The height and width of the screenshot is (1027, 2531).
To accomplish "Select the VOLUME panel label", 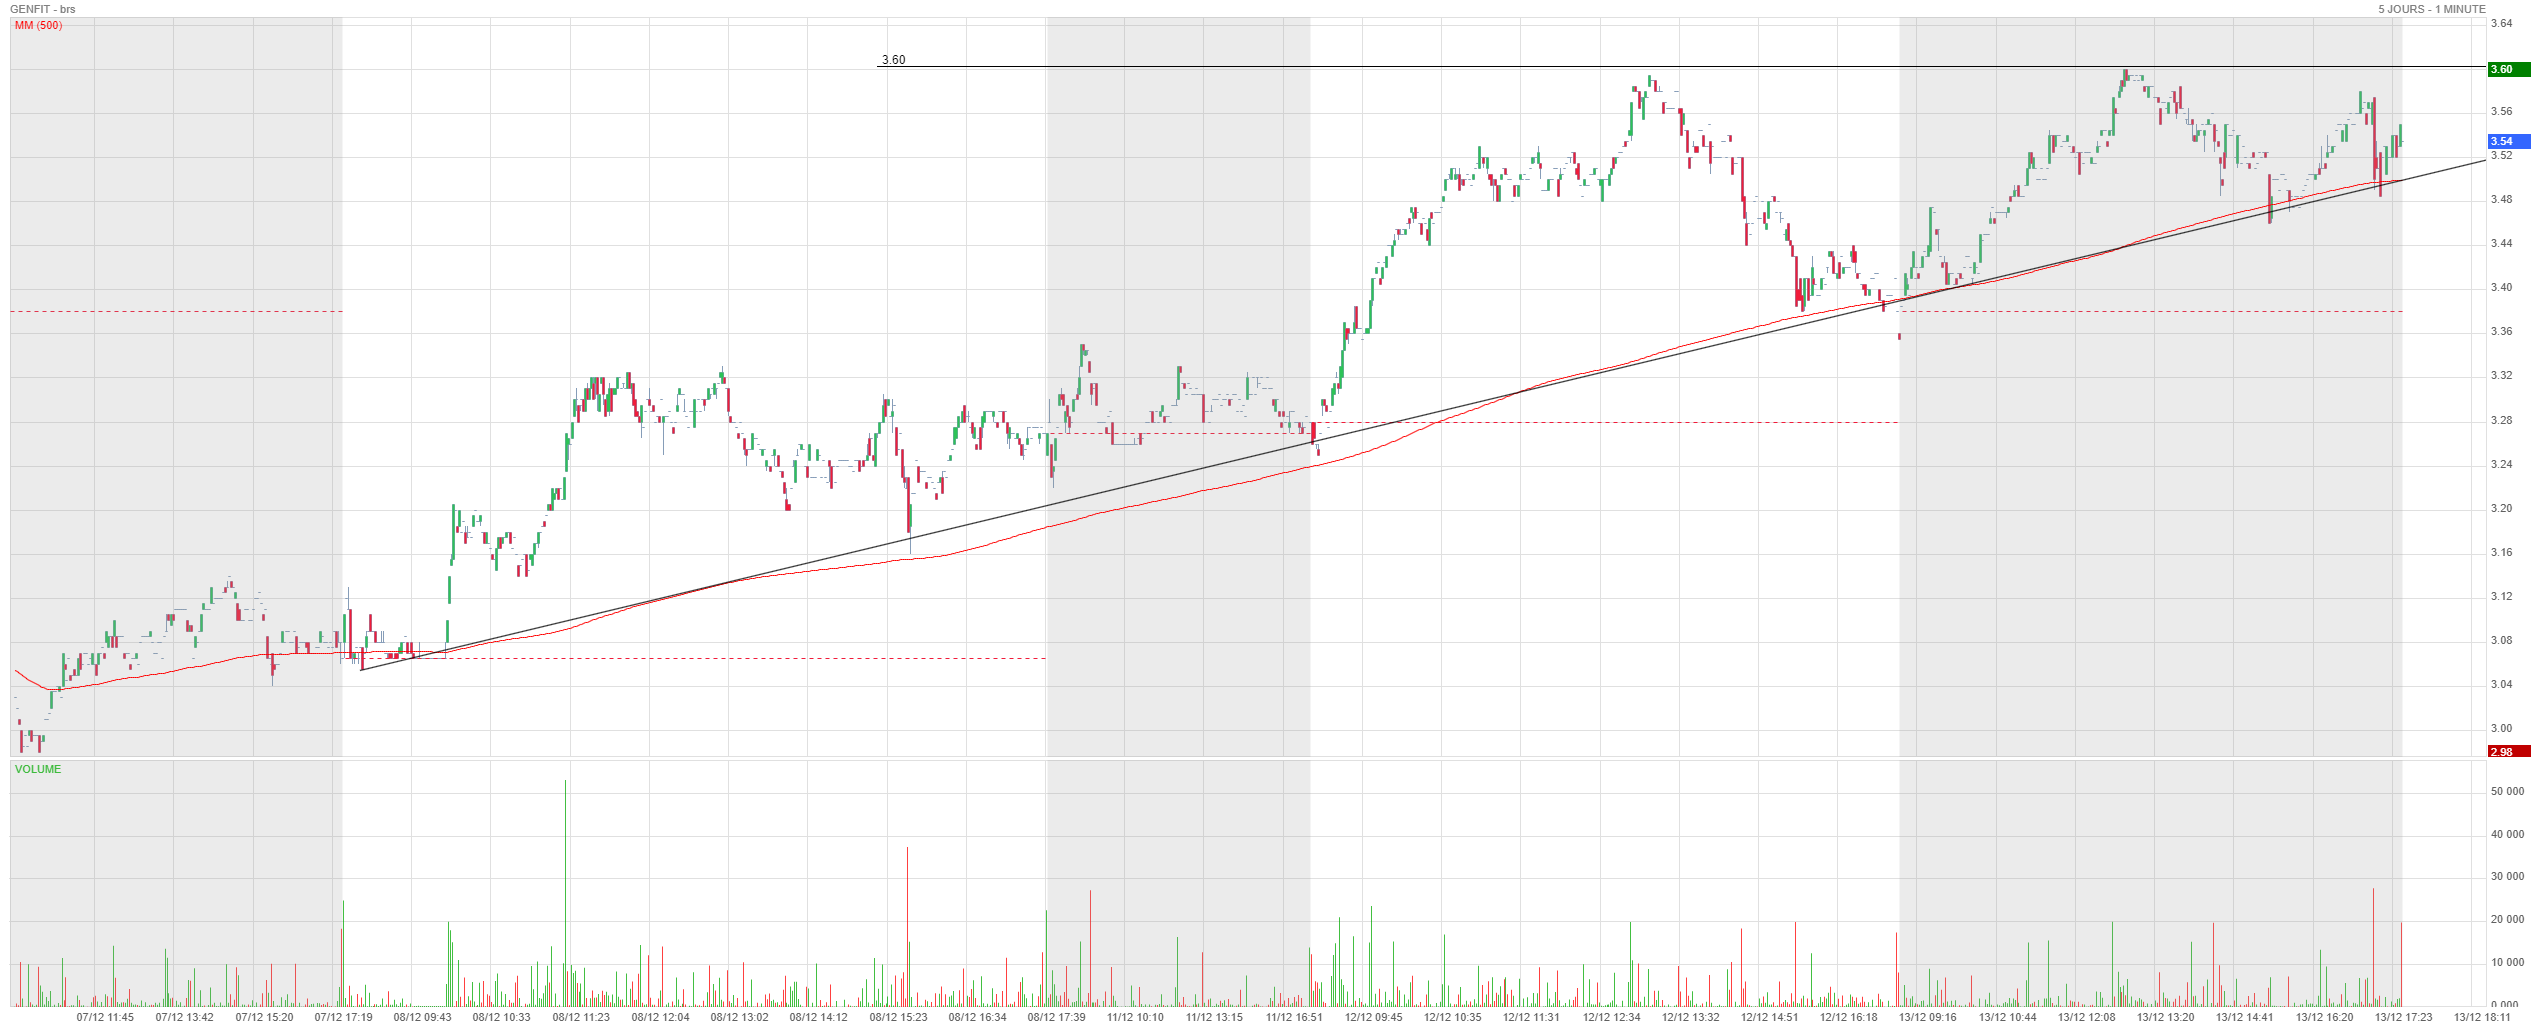I will [x=38, y=769].
